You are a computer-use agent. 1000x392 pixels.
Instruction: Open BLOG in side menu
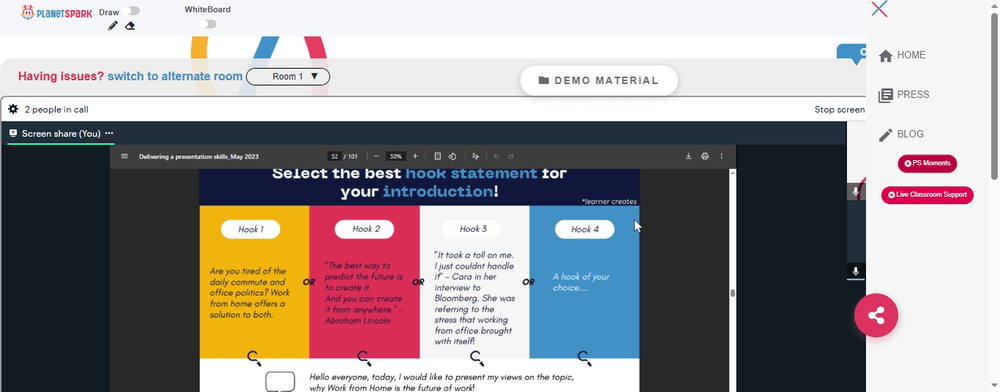point(901,134)
